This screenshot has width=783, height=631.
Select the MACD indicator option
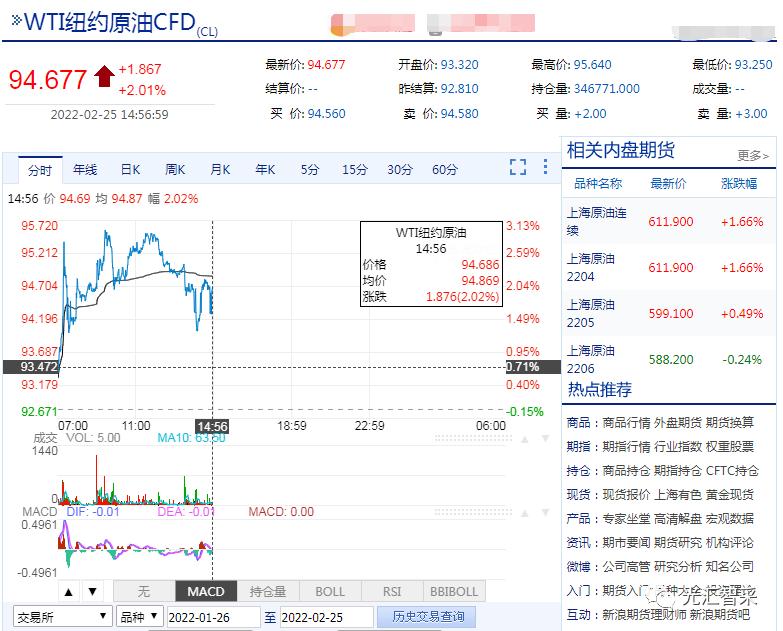(x=206, y=592)
